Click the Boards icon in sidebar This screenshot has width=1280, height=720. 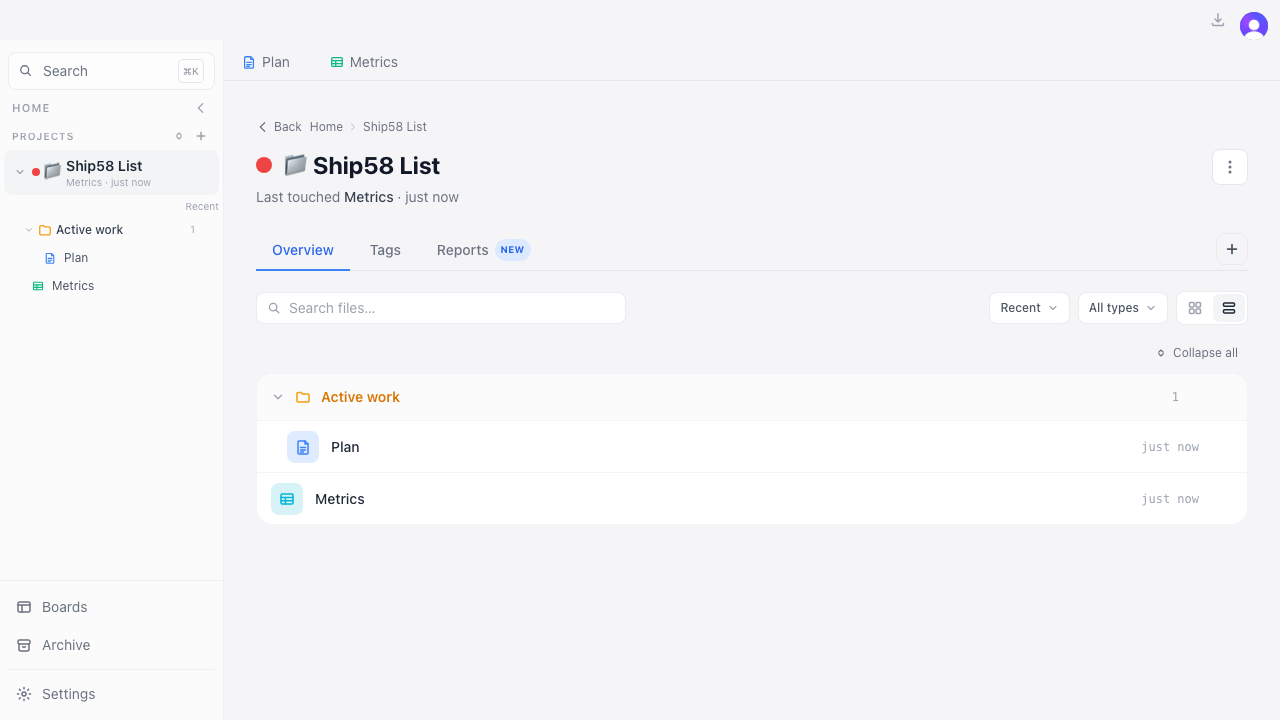tap(24, 607)
